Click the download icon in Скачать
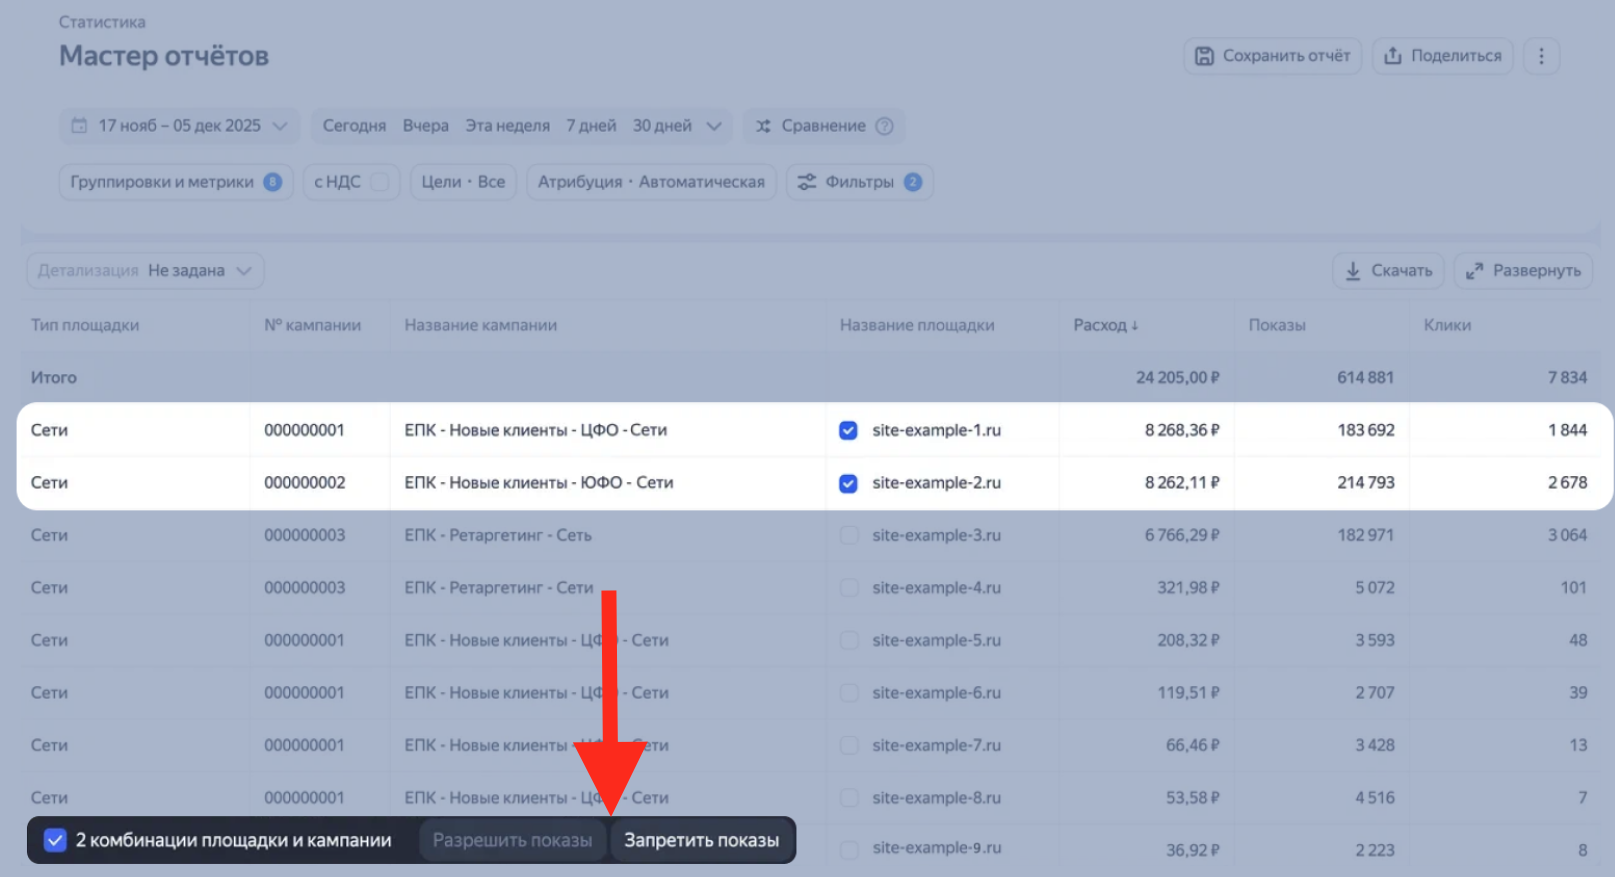The image size is (1615, 877). click(x=1353, y=271)
